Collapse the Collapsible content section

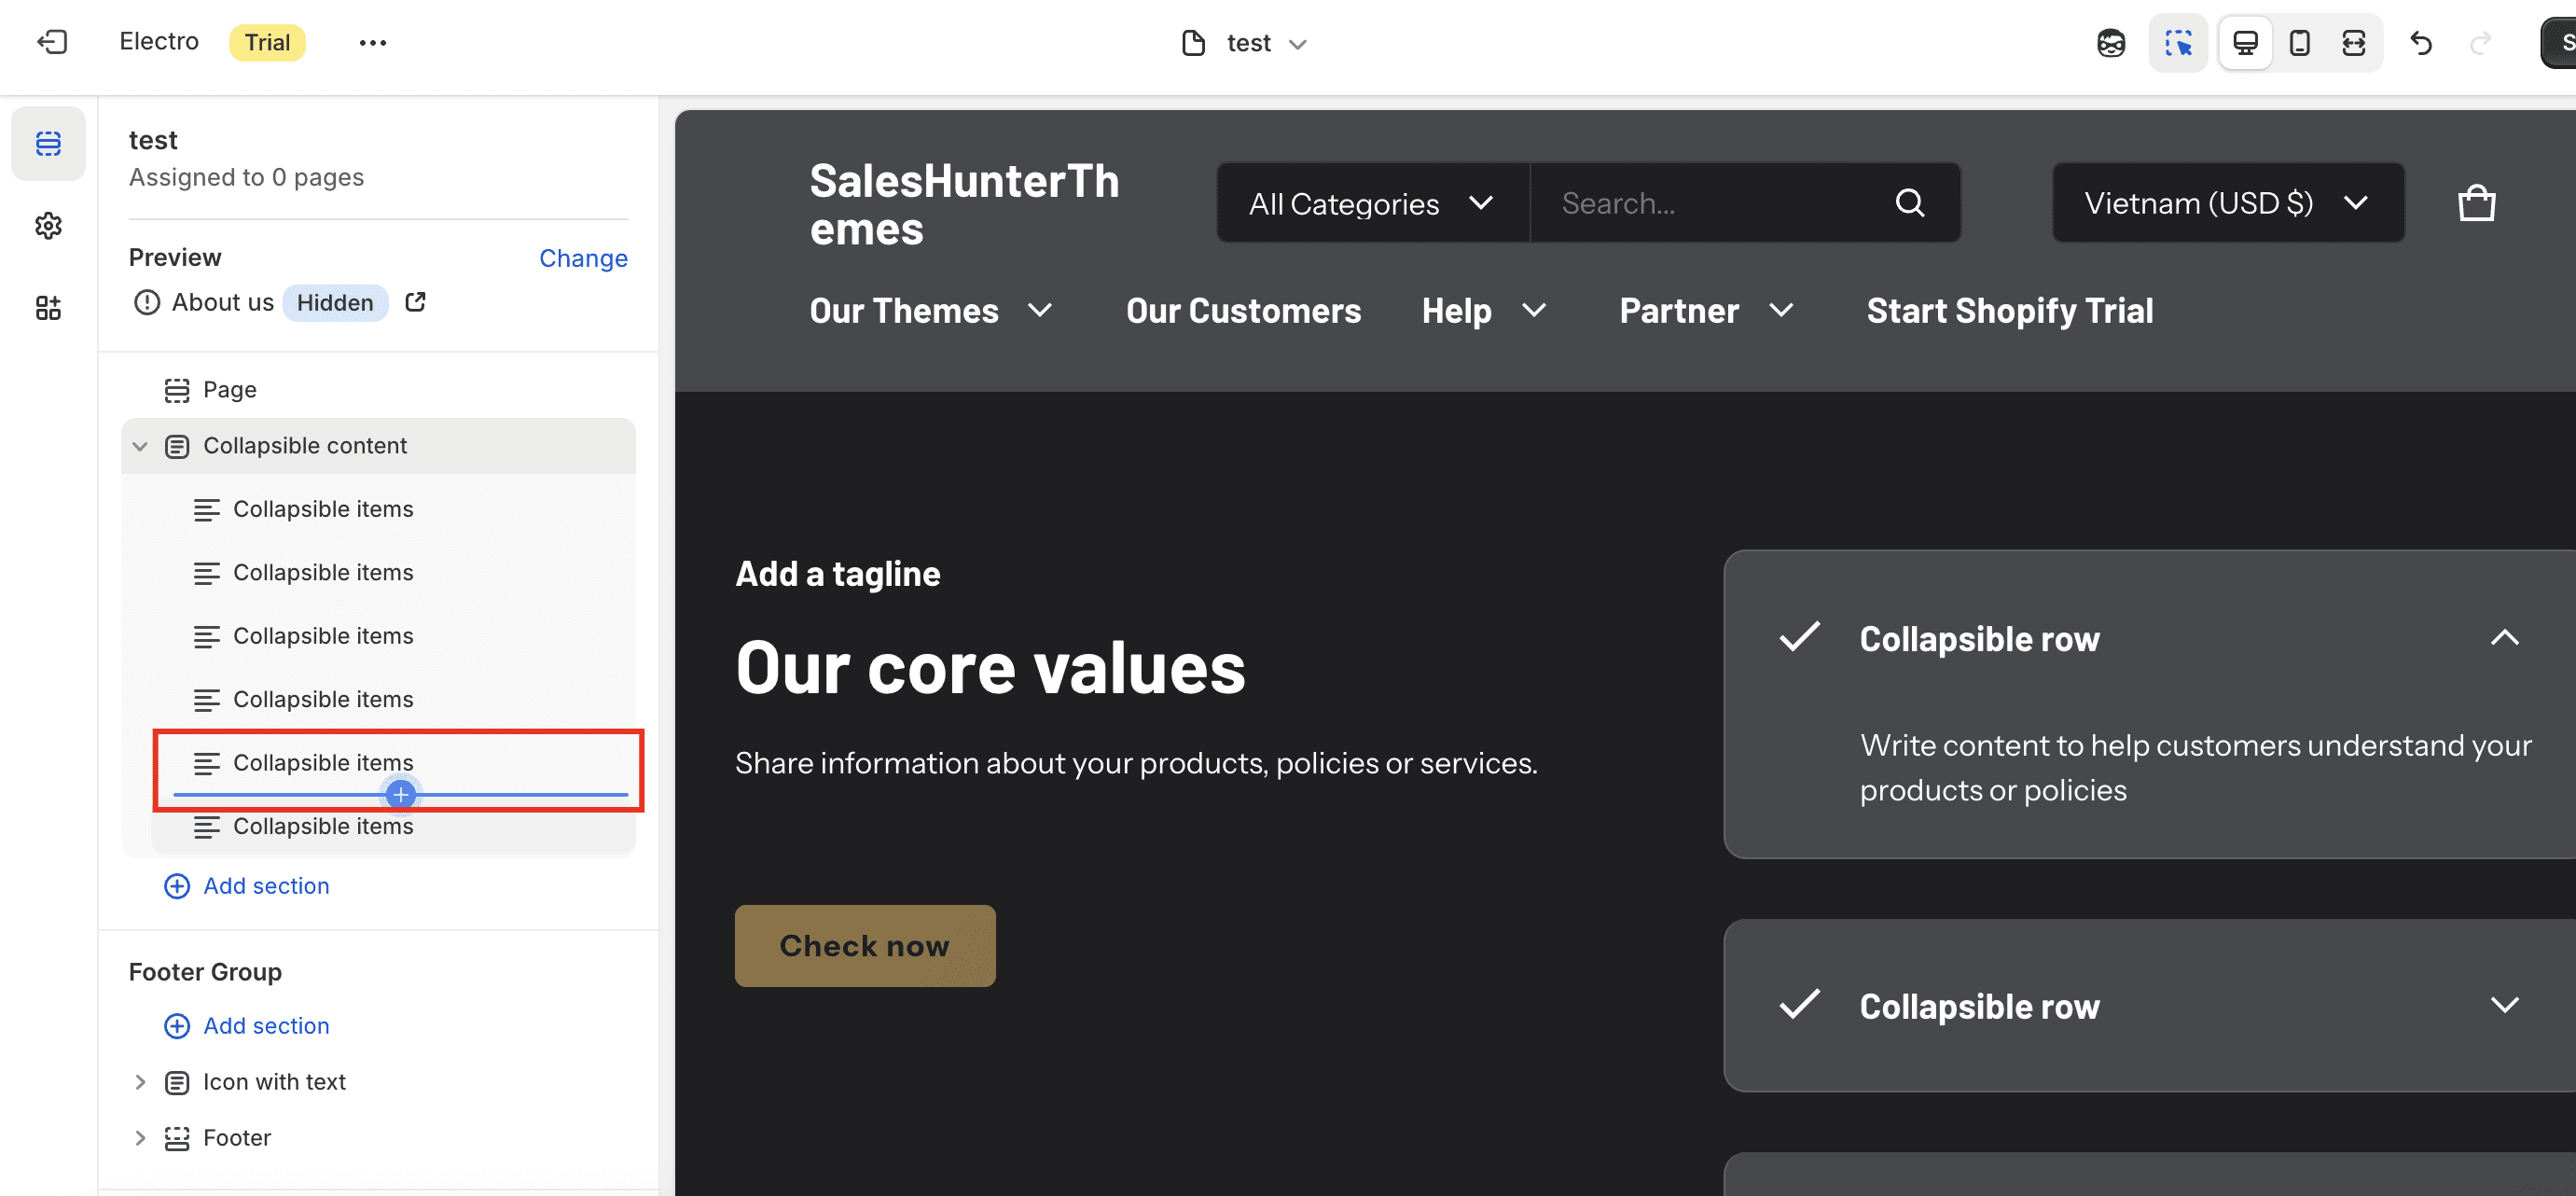(140, 446)
